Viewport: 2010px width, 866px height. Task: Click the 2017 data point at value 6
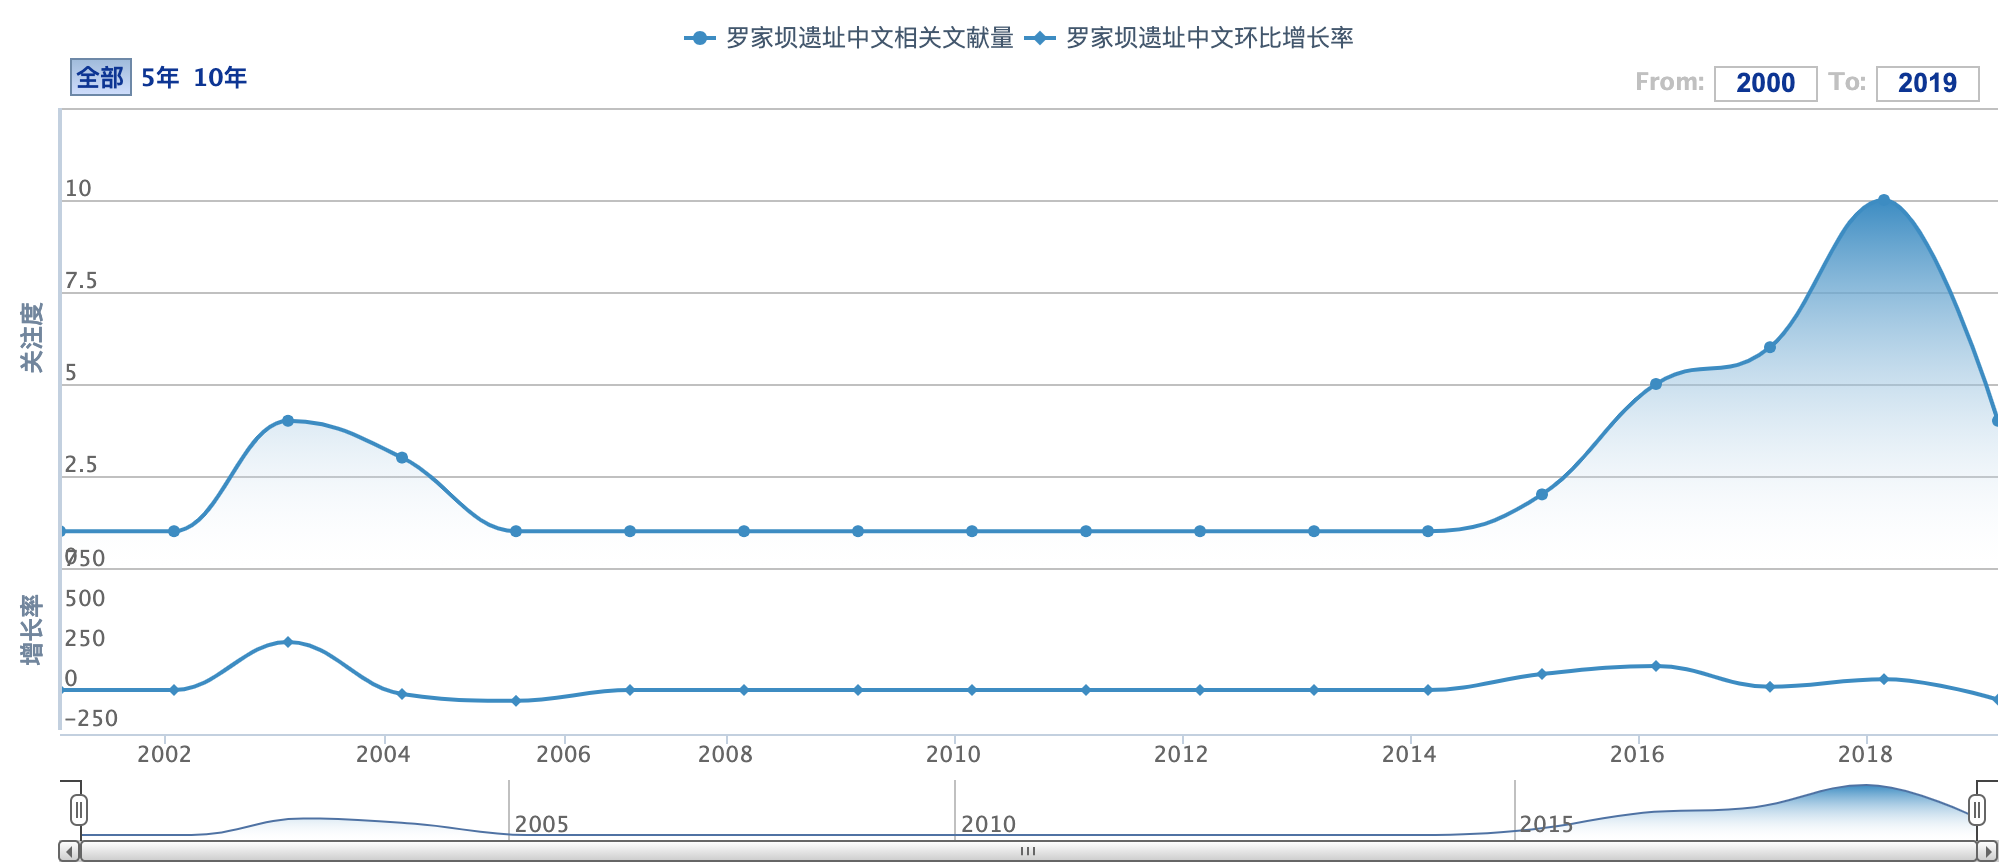pyautogui.click(x=1769, y=347)
